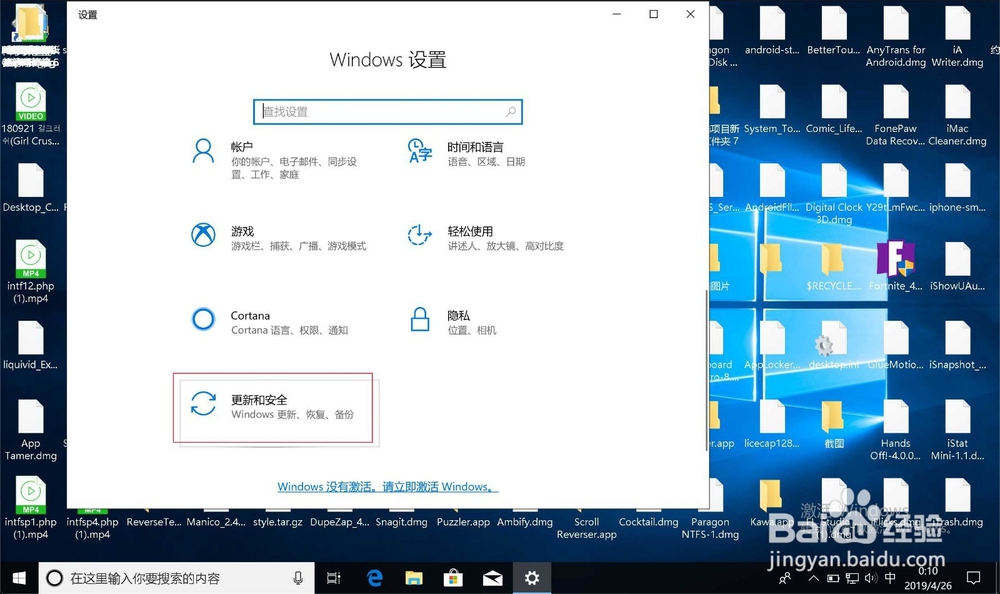Open the Windows Start menu
Viewport: 1000px width, 594px height.
19,578
